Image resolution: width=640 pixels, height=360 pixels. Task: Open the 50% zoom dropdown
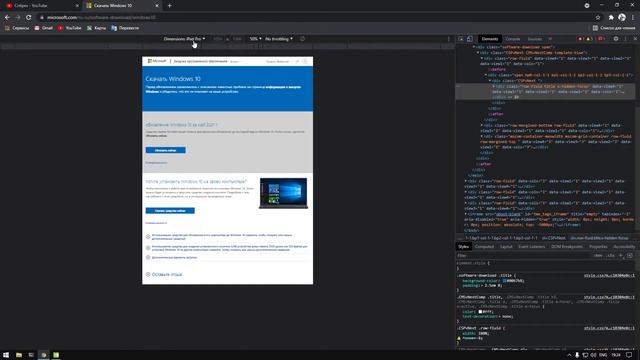pyautogui.click(x=256, y=39)
